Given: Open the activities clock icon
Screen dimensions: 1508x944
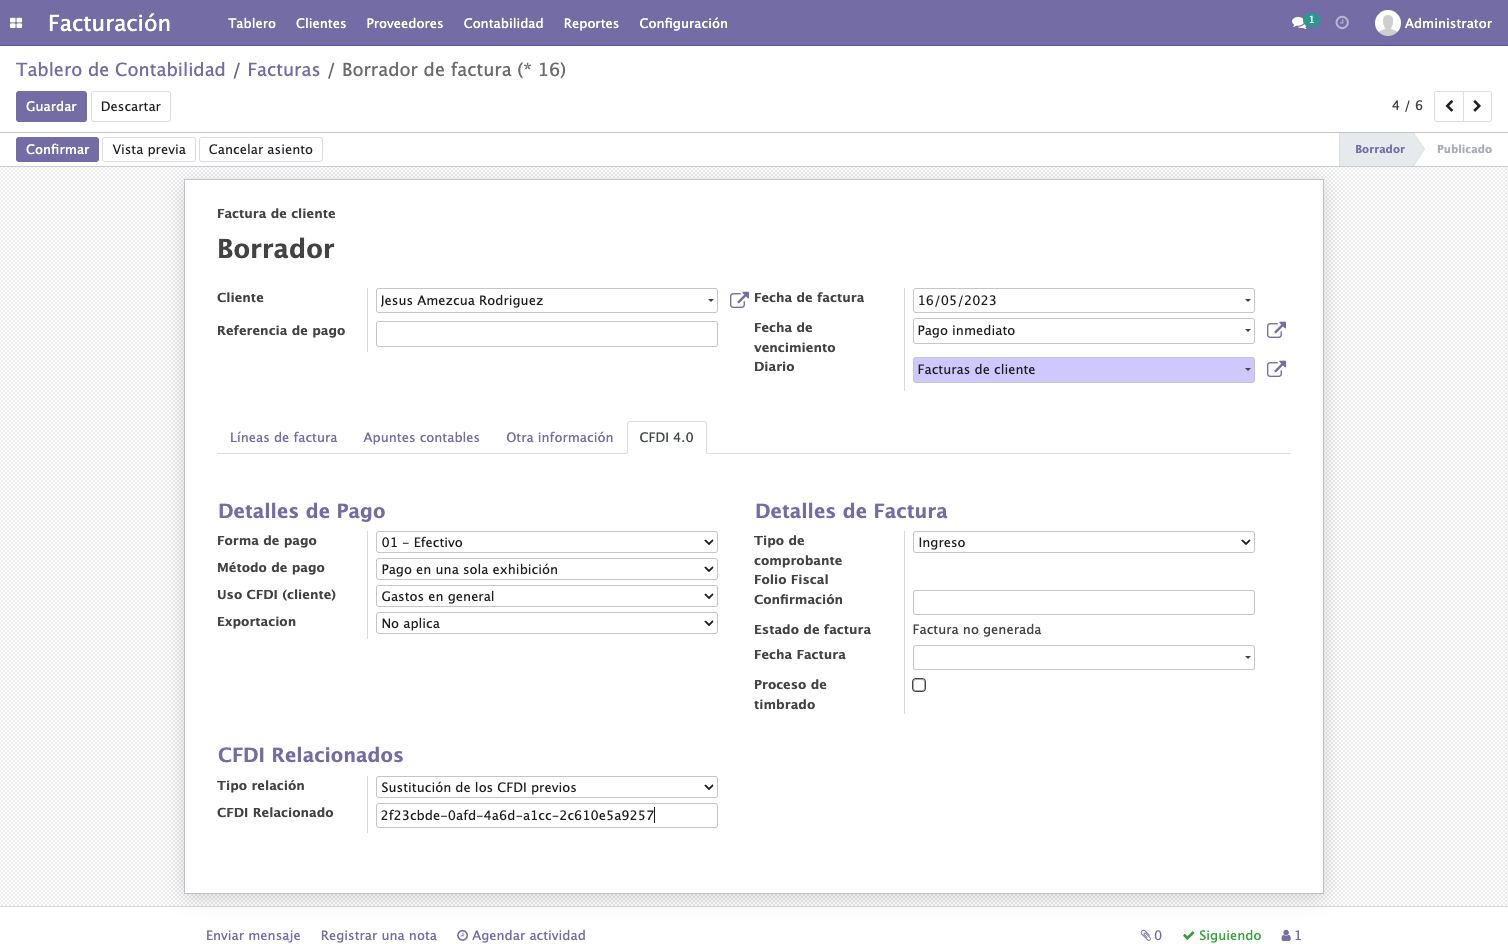Looking at the screenshot, I should click(1342, 23).
